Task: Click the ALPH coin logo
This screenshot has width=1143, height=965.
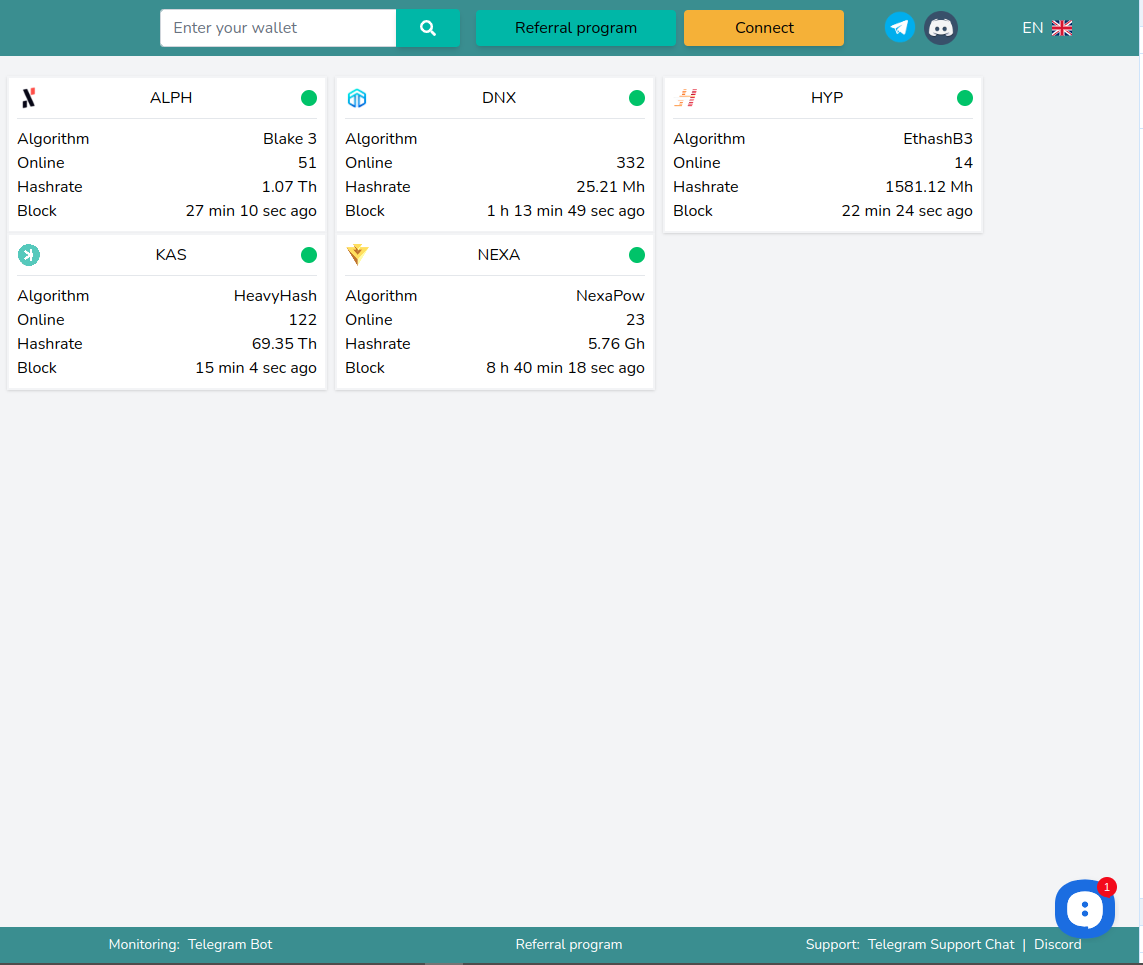Action: pyautogui.click(x=28, y=98)
